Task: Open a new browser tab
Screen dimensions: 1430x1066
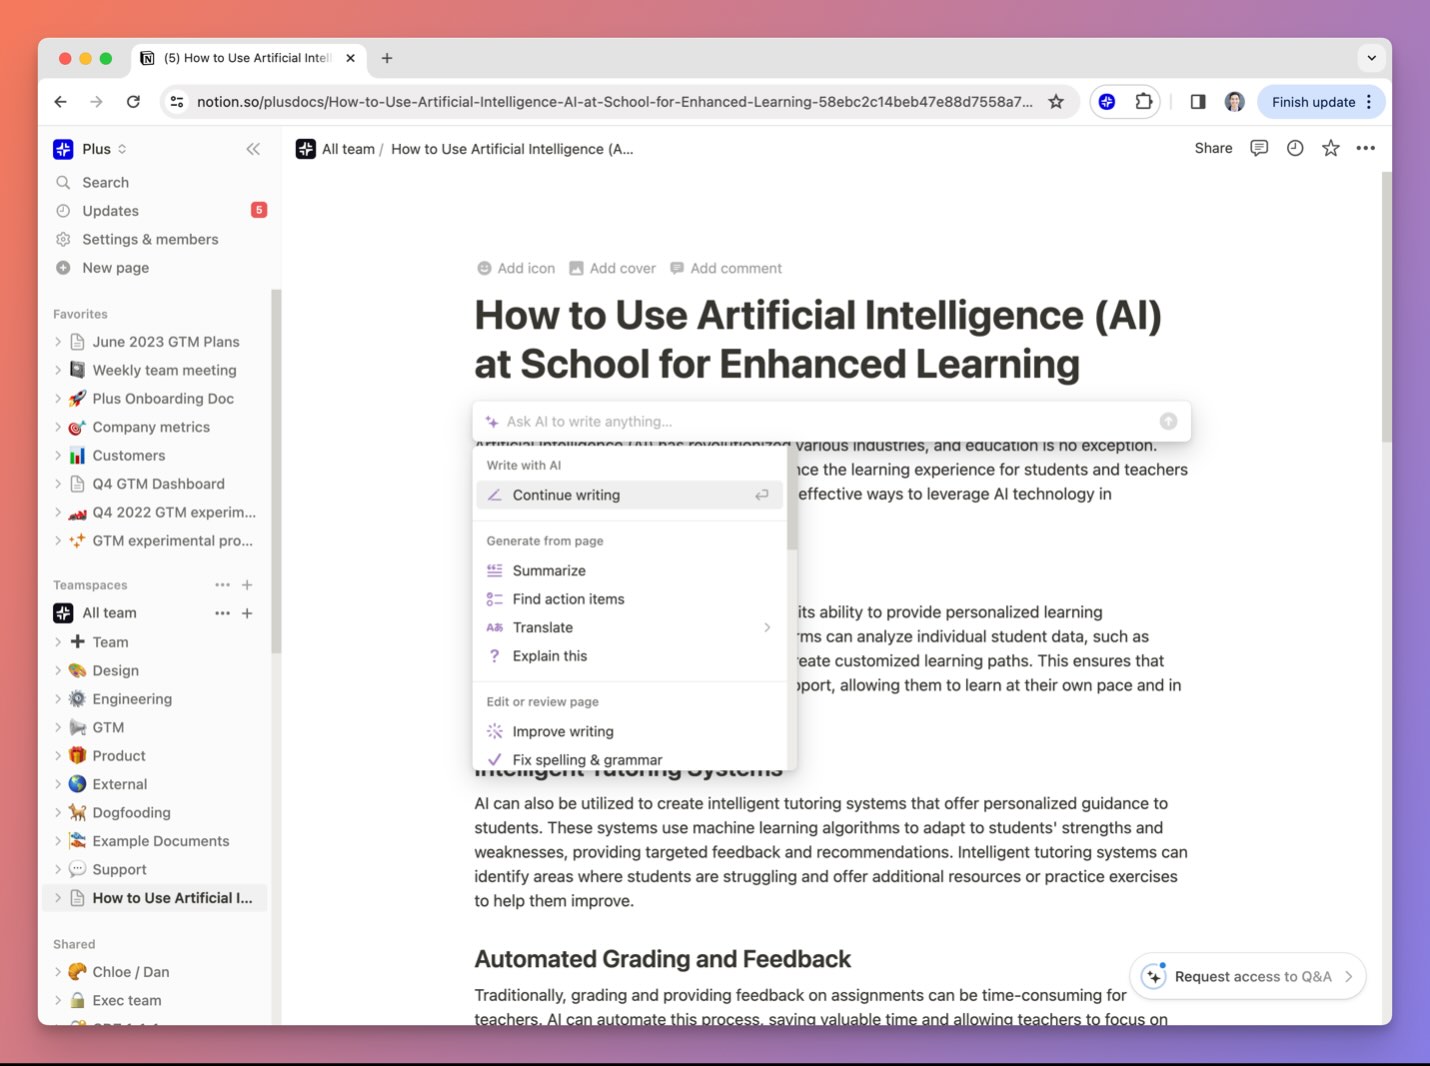Action: pyautogui.click(x=387, y=58)
